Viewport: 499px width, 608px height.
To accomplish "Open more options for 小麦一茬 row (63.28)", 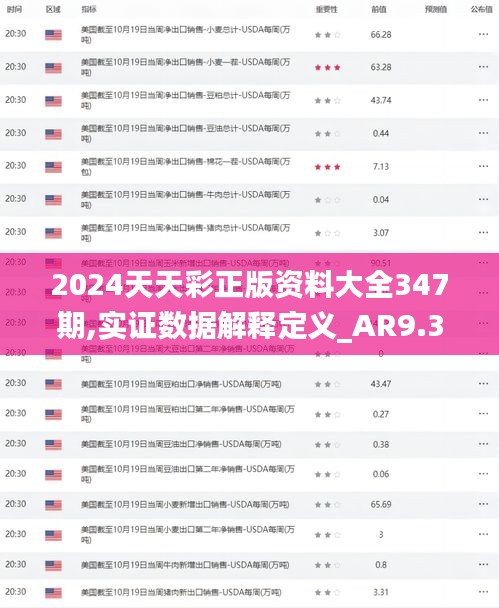I will tap(483, 67).
